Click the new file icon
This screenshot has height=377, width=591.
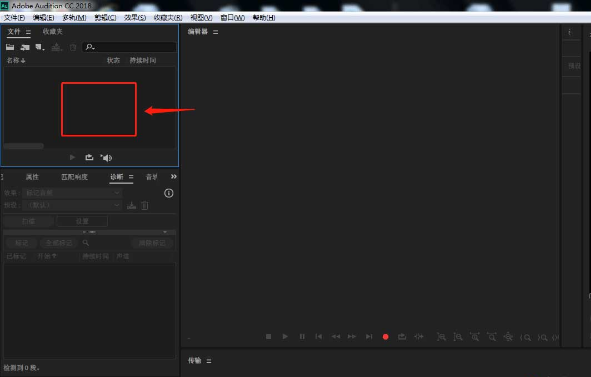point(40,47)
